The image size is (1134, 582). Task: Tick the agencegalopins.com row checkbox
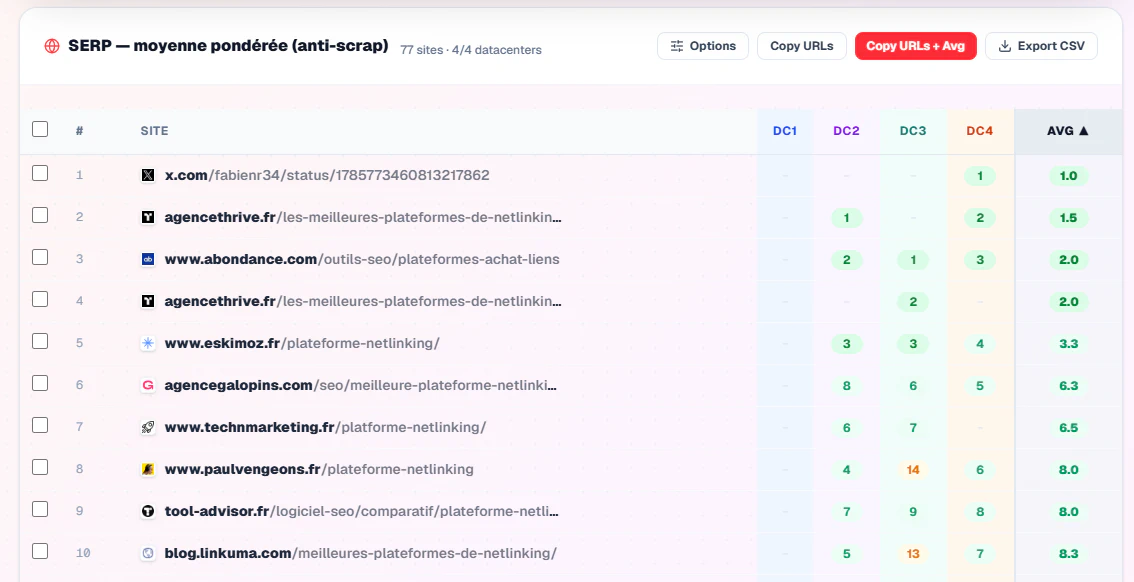[40, 382]
